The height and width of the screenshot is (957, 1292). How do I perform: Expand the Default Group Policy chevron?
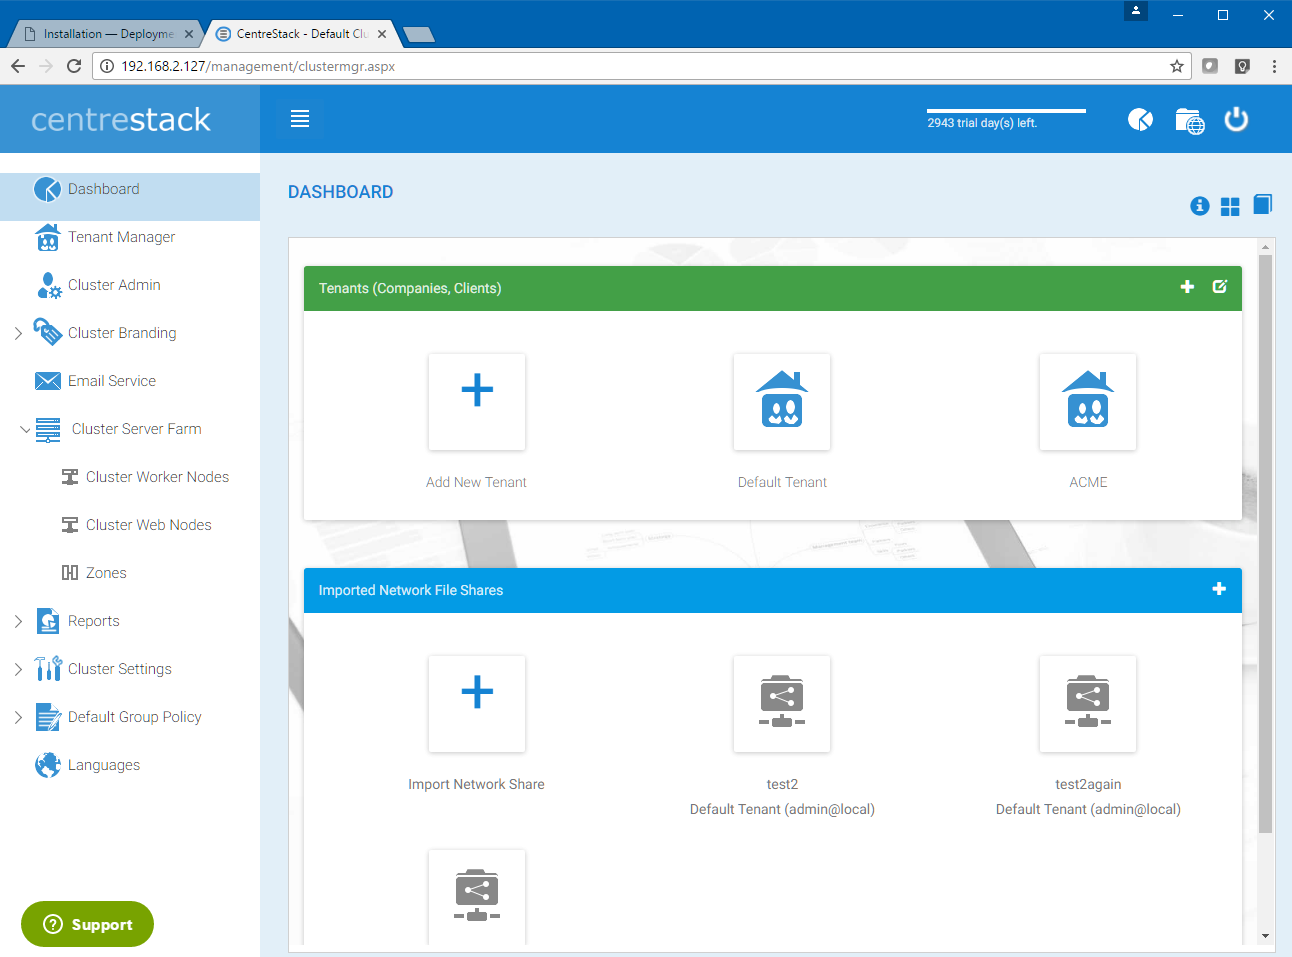(x=18, y=717)
